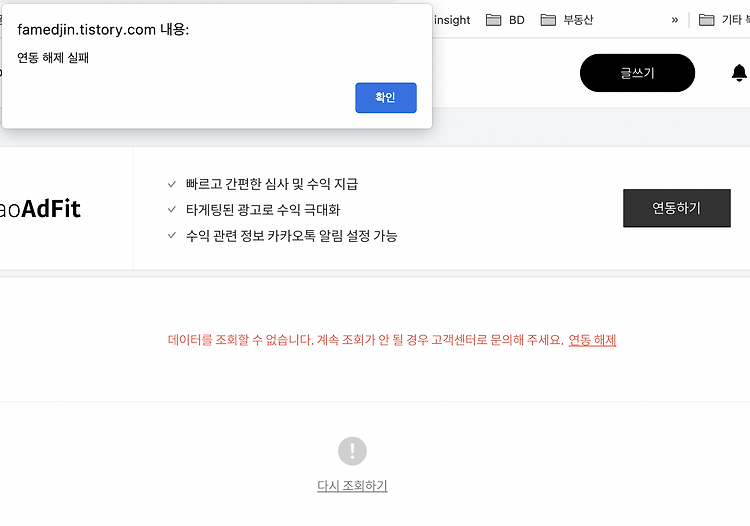The image size is (750, 526).
Task: Select the dialog title famedjin.tistory.com 내용
Action: (103, 30)
